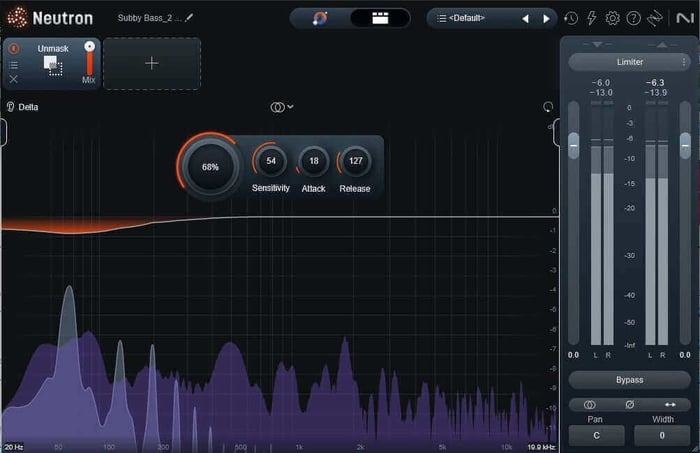The height and width of the screenshot is (453, 700).
Task: Click the reset circular arrow icon
Action: pyautogui.click(x=547, y=107)
